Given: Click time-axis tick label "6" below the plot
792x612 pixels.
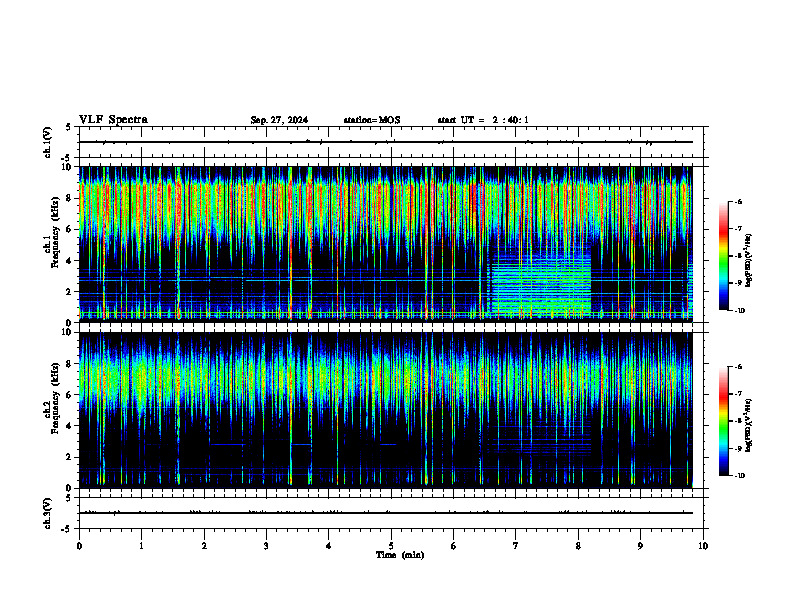Looking at the screenshot, I should click(x=454, y=546).
